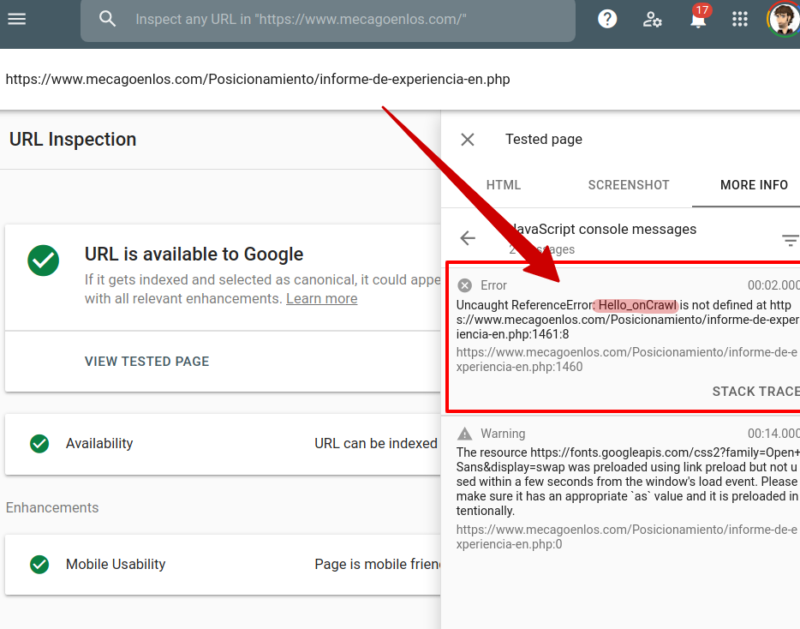
Task: Open the navigation hamburger menu
Action: pos(17,18)
